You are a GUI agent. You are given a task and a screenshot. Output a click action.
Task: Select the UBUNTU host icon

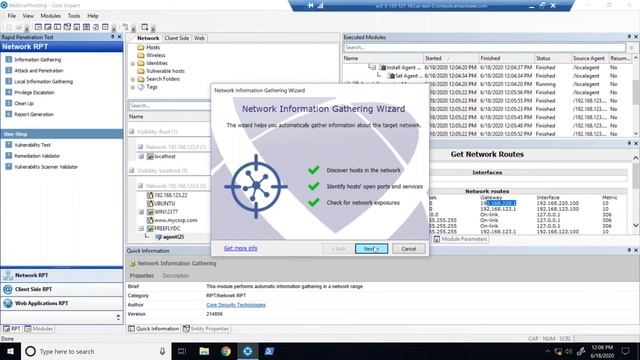pyautogui.click(x=150, y=203)
